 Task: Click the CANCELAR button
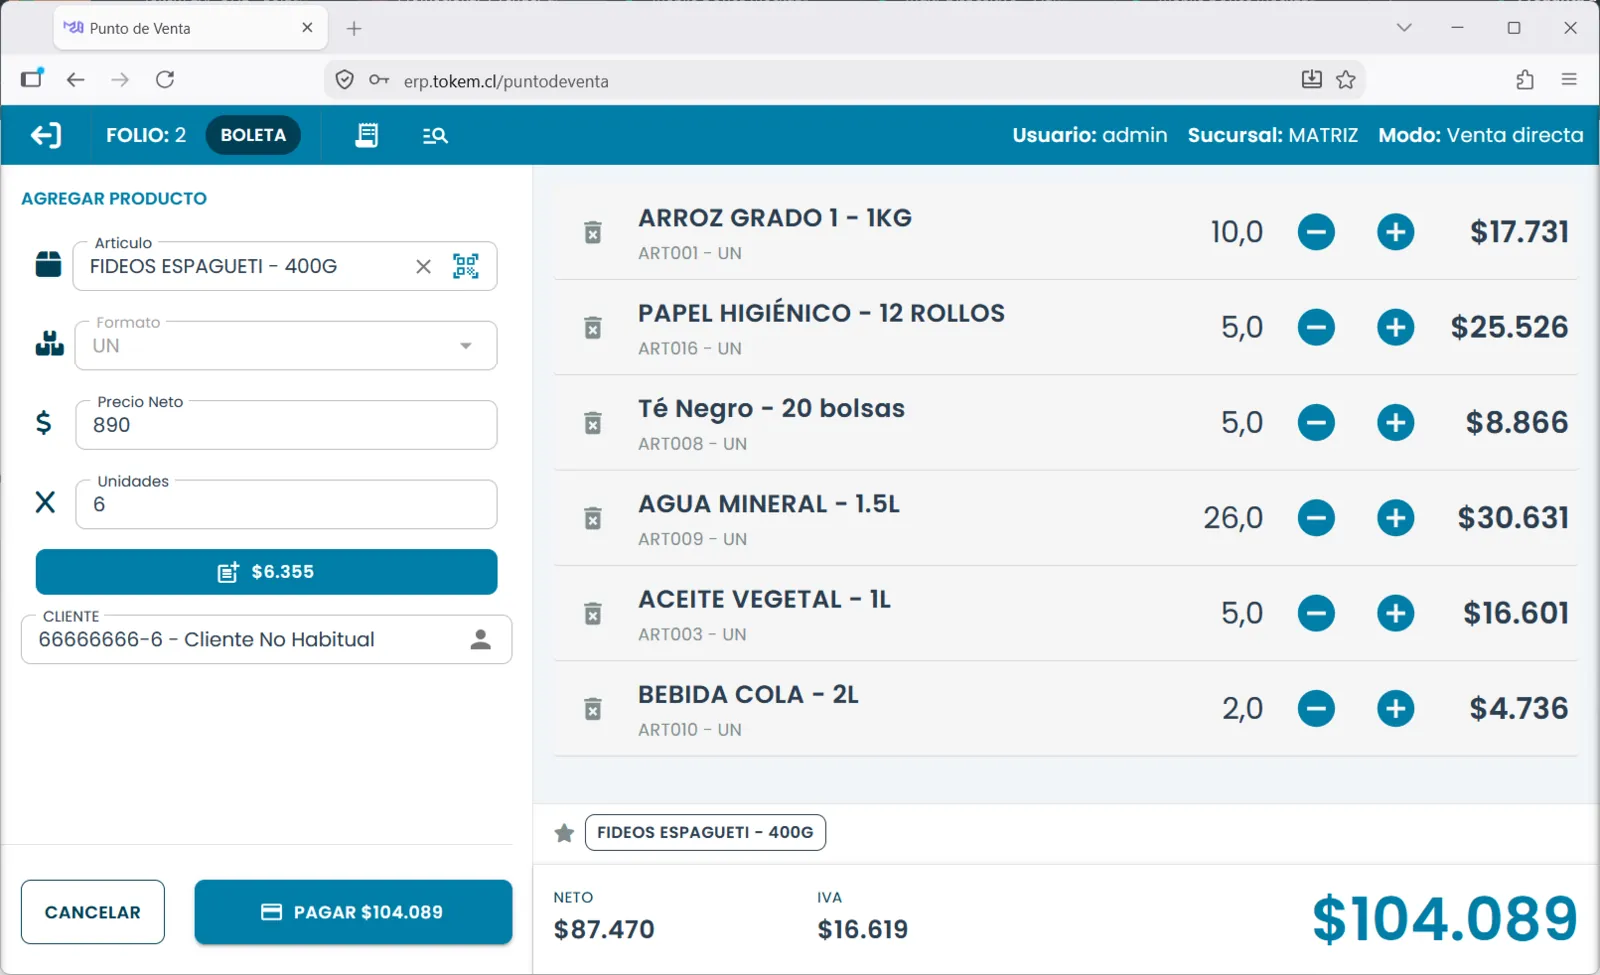[x=93, y=912]
